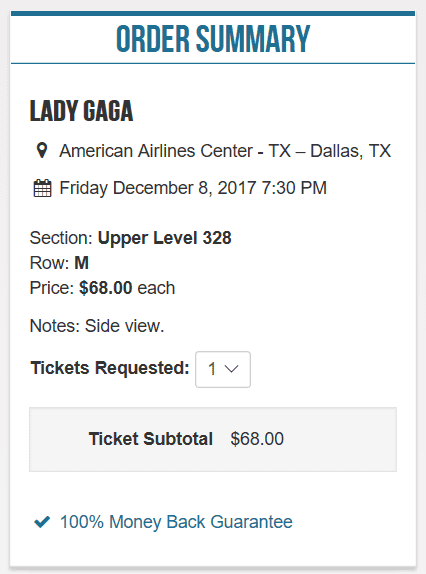426x574 pixels.
Task: Click the chevron arrow in ticket quantity box
Action: tap(232, 369)
